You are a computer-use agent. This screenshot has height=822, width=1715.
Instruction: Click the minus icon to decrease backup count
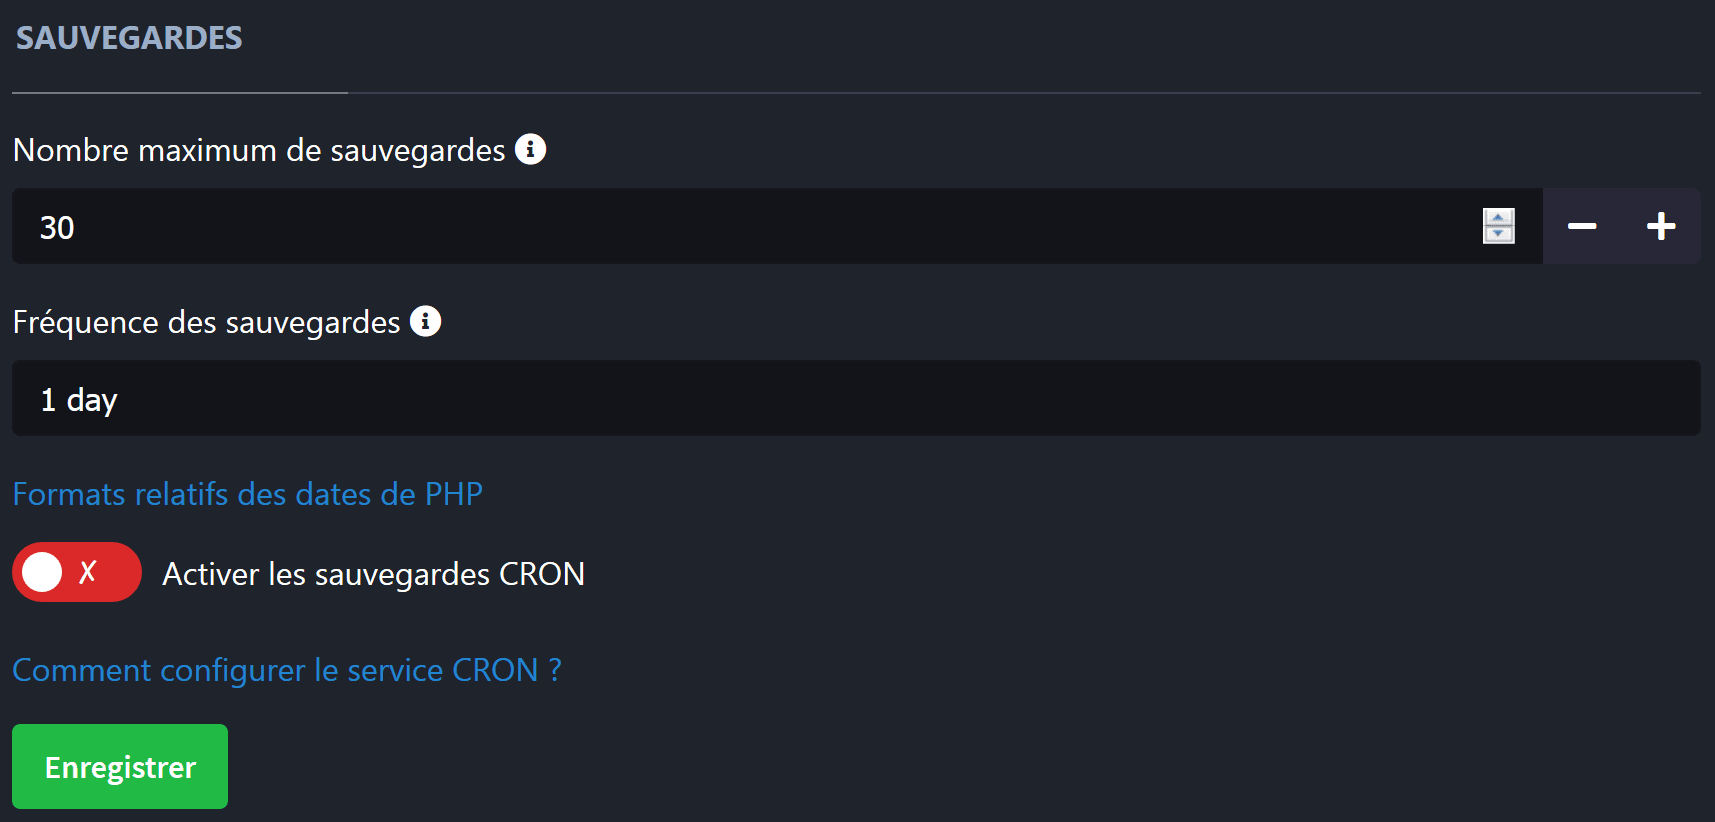1583,226
